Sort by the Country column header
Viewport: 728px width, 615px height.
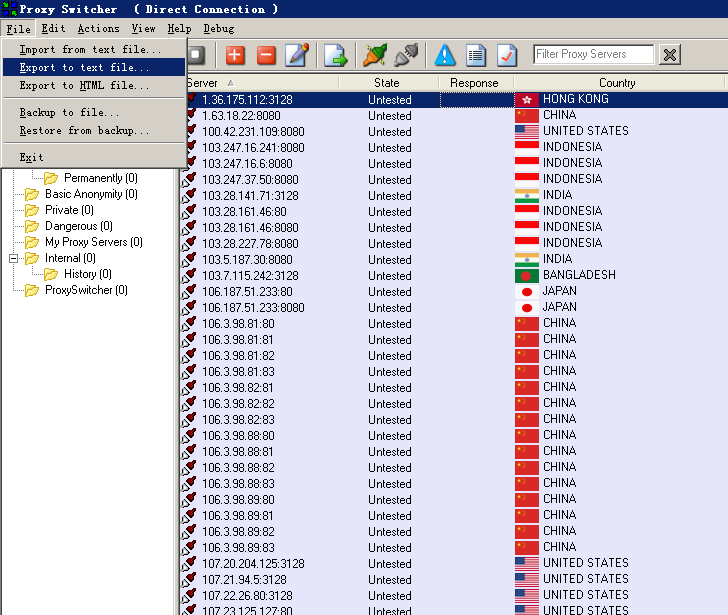pyautogui.click(x=617, y=83)
